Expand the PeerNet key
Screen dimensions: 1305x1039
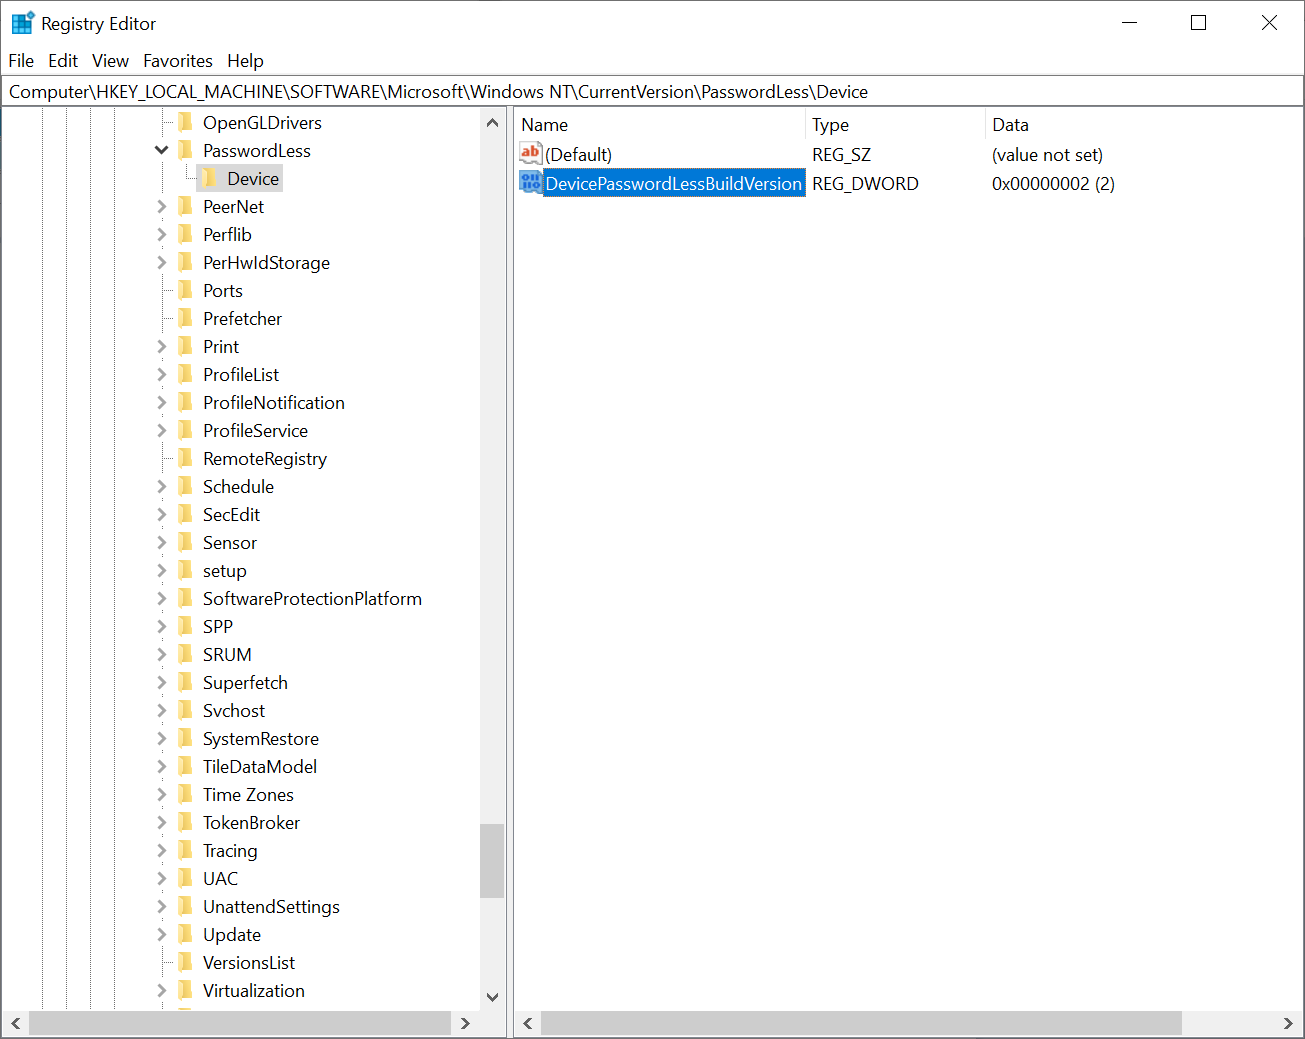pyautogui.click(x=162, y=207)
